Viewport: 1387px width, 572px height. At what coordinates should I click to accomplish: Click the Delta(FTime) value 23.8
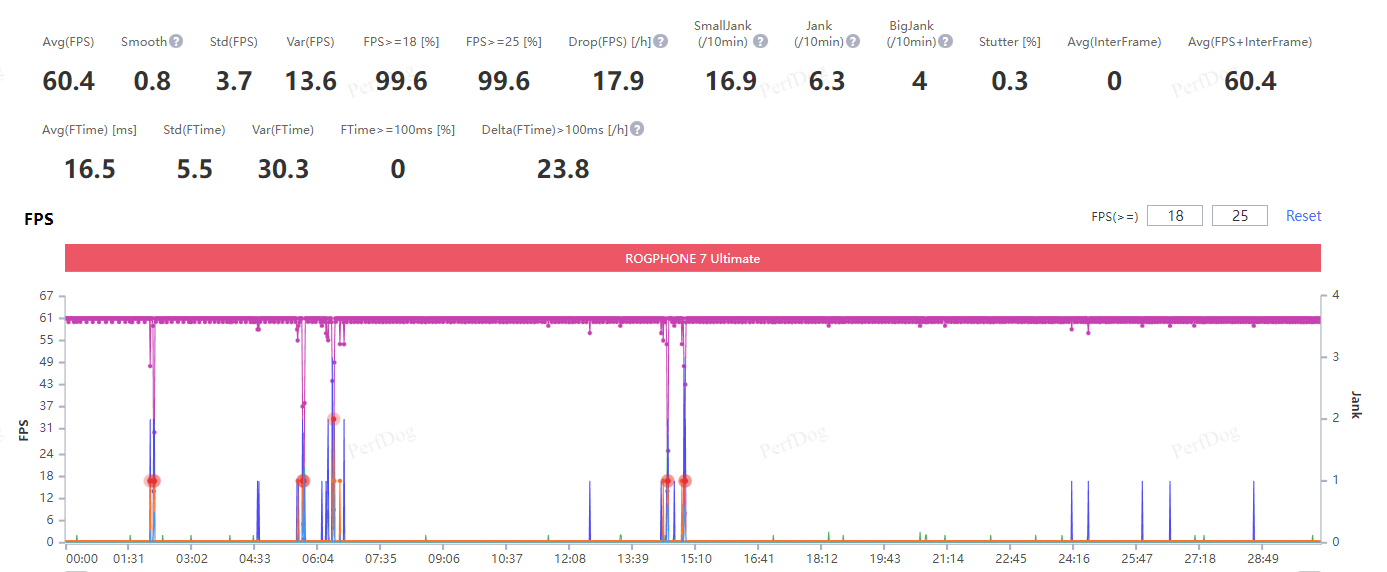(563, 169)
